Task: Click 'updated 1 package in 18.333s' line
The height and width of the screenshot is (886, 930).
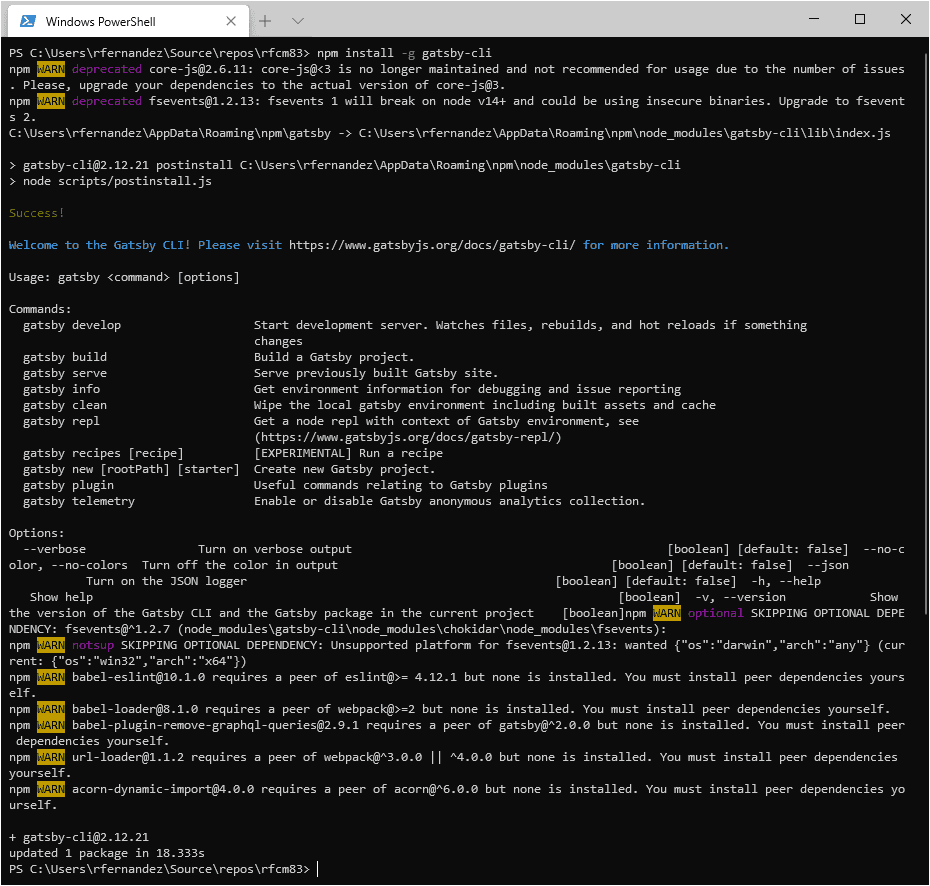Action: 107,853
